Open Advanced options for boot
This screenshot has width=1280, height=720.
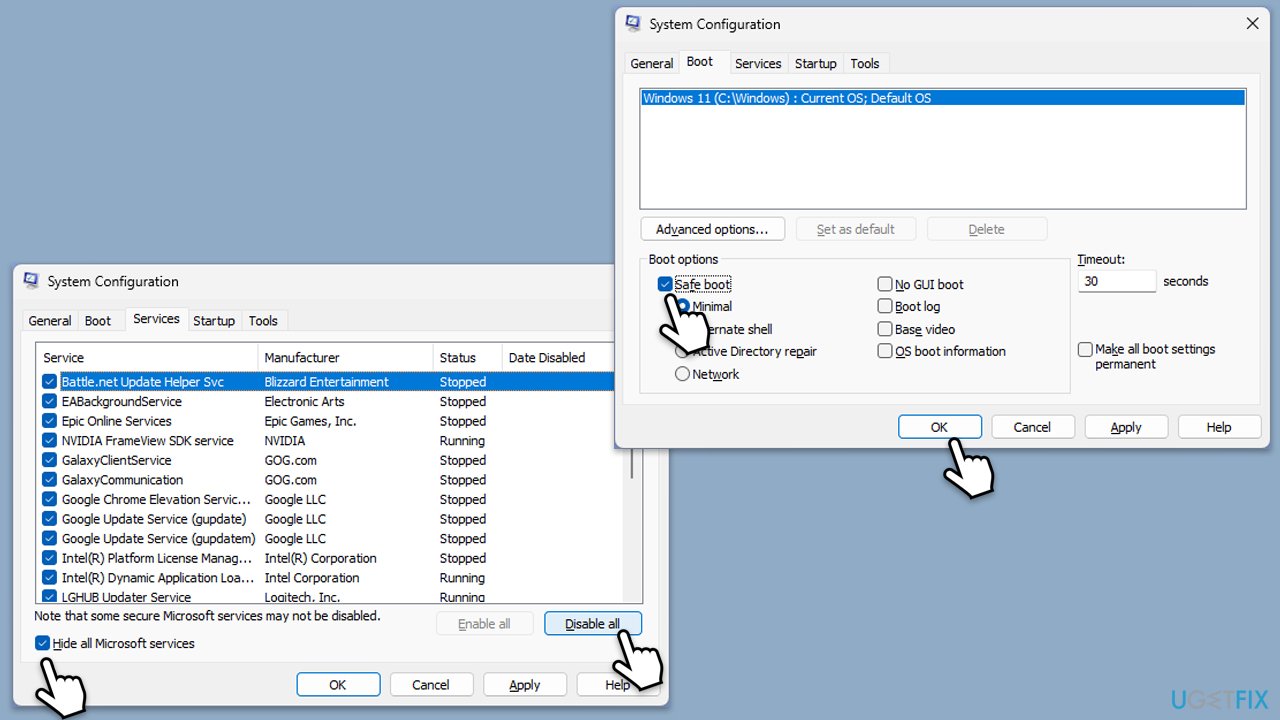[712, 229]
